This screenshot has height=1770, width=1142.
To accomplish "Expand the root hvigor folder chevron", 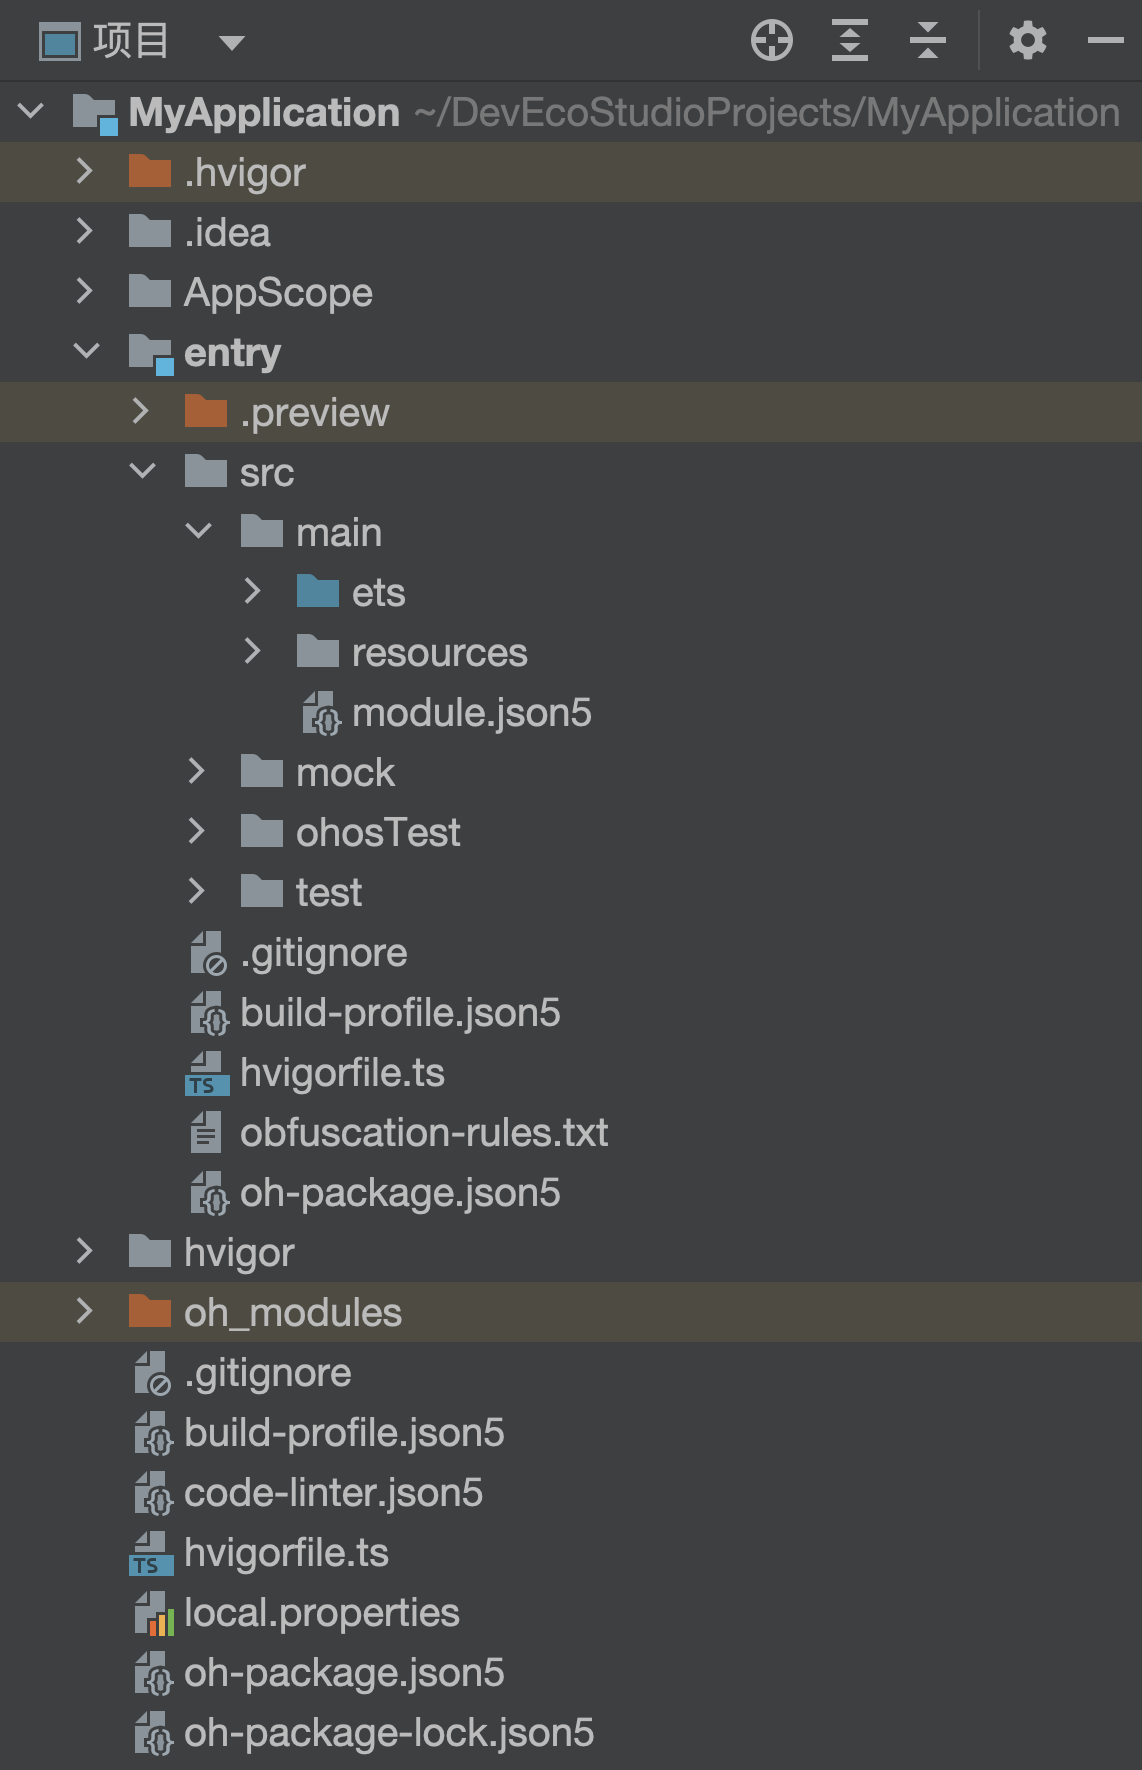I will tap(85, 1251).
